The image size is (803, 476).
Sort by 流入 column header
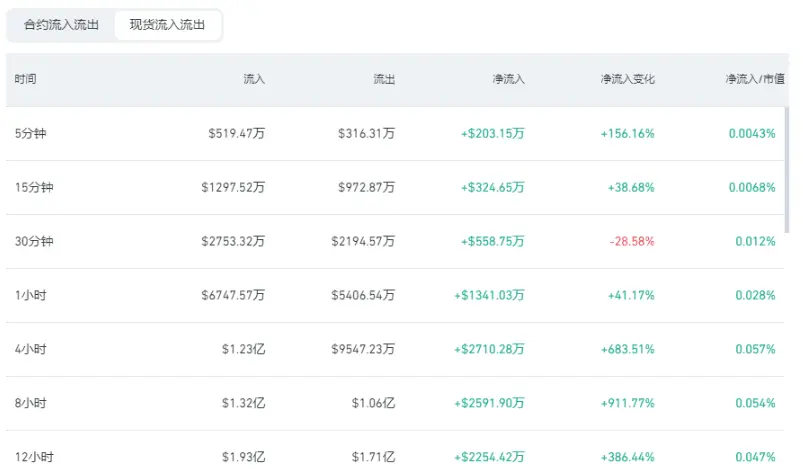[x=253, y=79]
